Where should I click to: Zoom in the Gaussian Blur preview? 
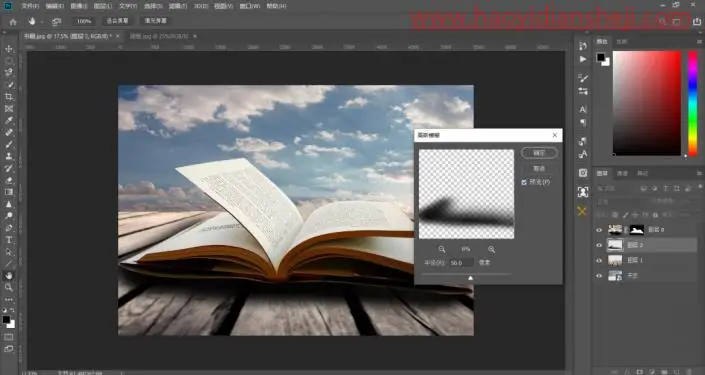point(491,249)
